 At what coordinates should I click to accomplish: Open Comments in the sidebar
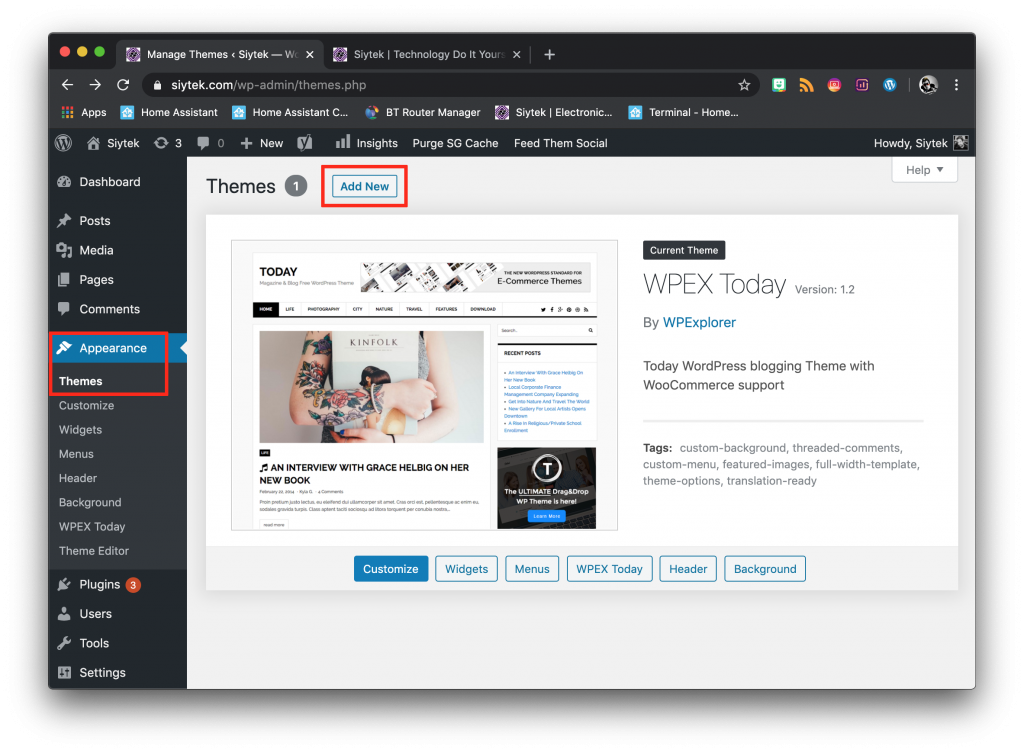(109, 309)
